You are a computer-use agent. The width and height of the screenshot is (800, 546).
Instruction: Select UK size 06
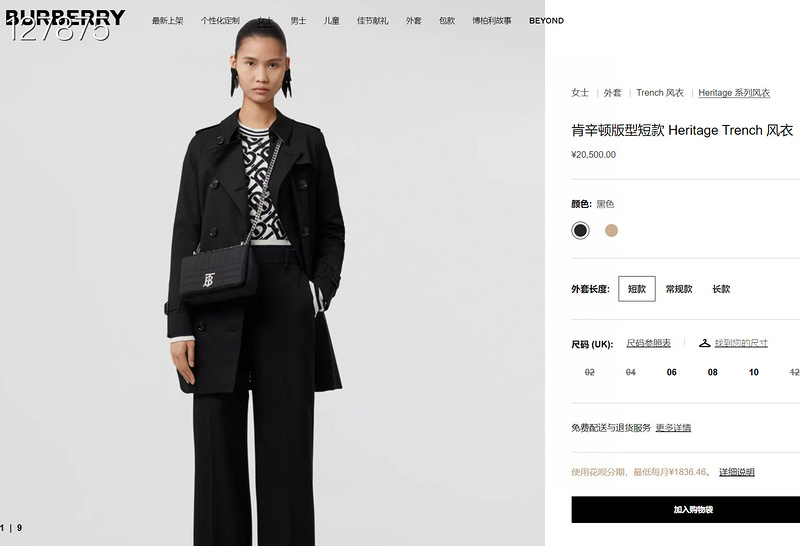[x=671, y=373]
